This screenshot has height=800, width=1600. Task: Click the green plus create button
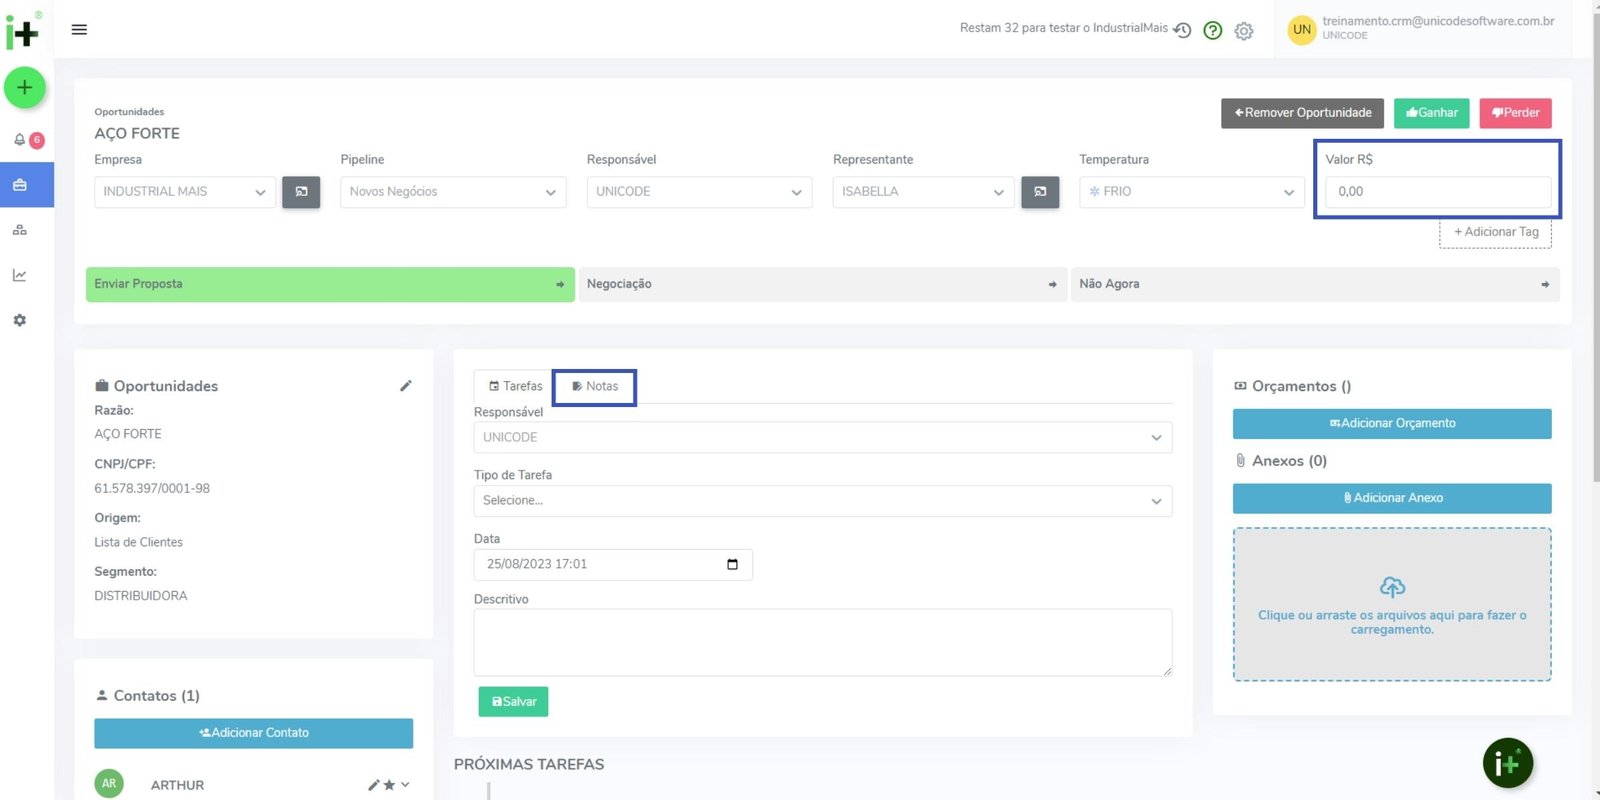tap(25, 88)
